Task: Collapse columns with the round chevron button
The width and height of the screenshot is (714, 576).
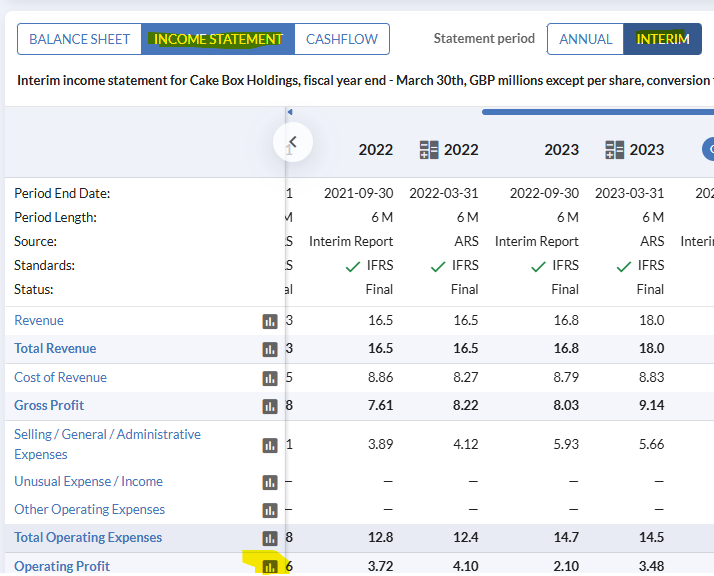Action: [x=293, y=142]
